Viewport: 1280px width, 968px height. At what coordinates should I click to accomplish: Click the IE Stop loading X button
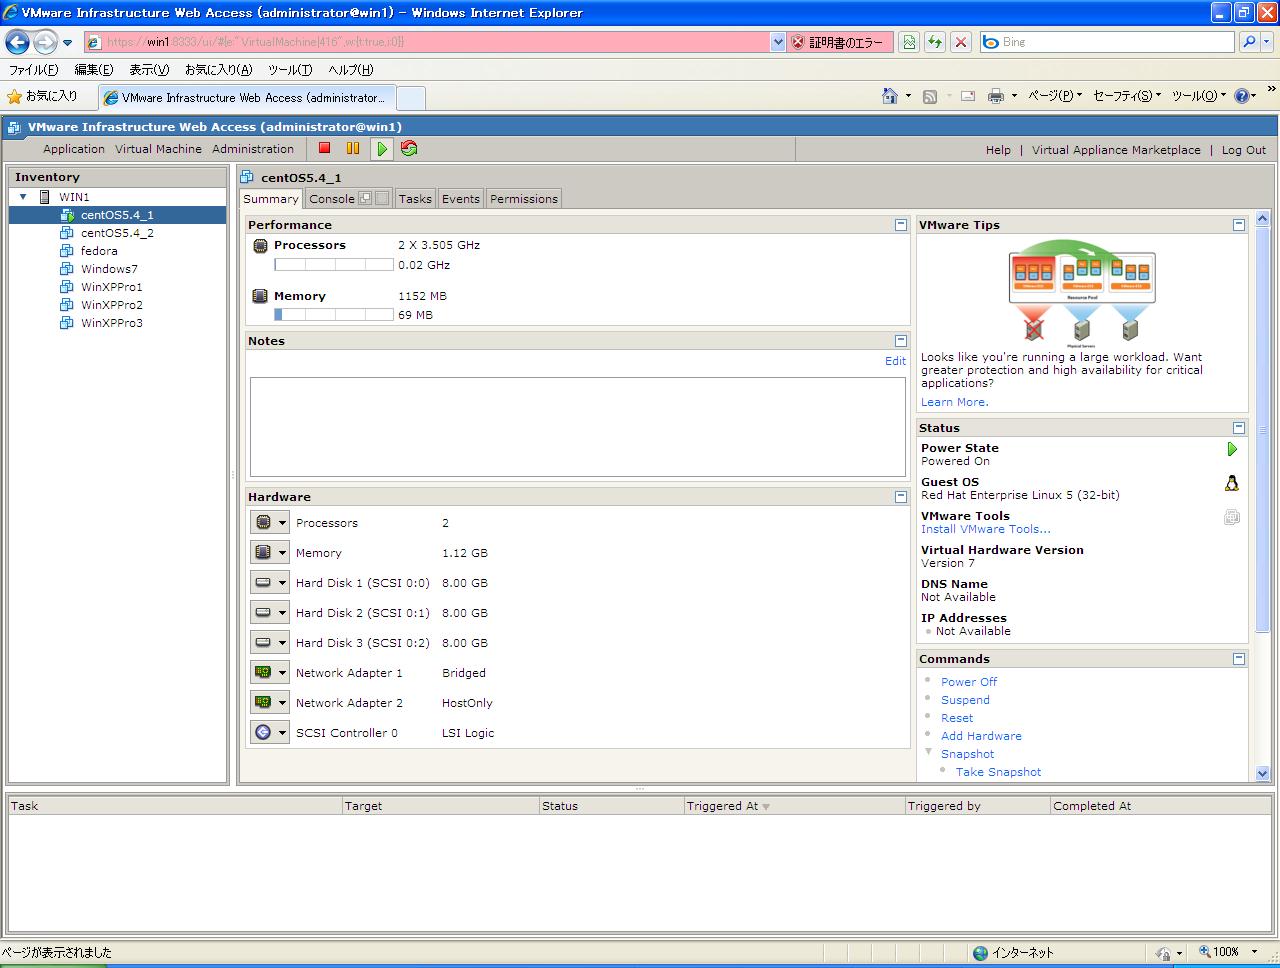click(961, 42)
